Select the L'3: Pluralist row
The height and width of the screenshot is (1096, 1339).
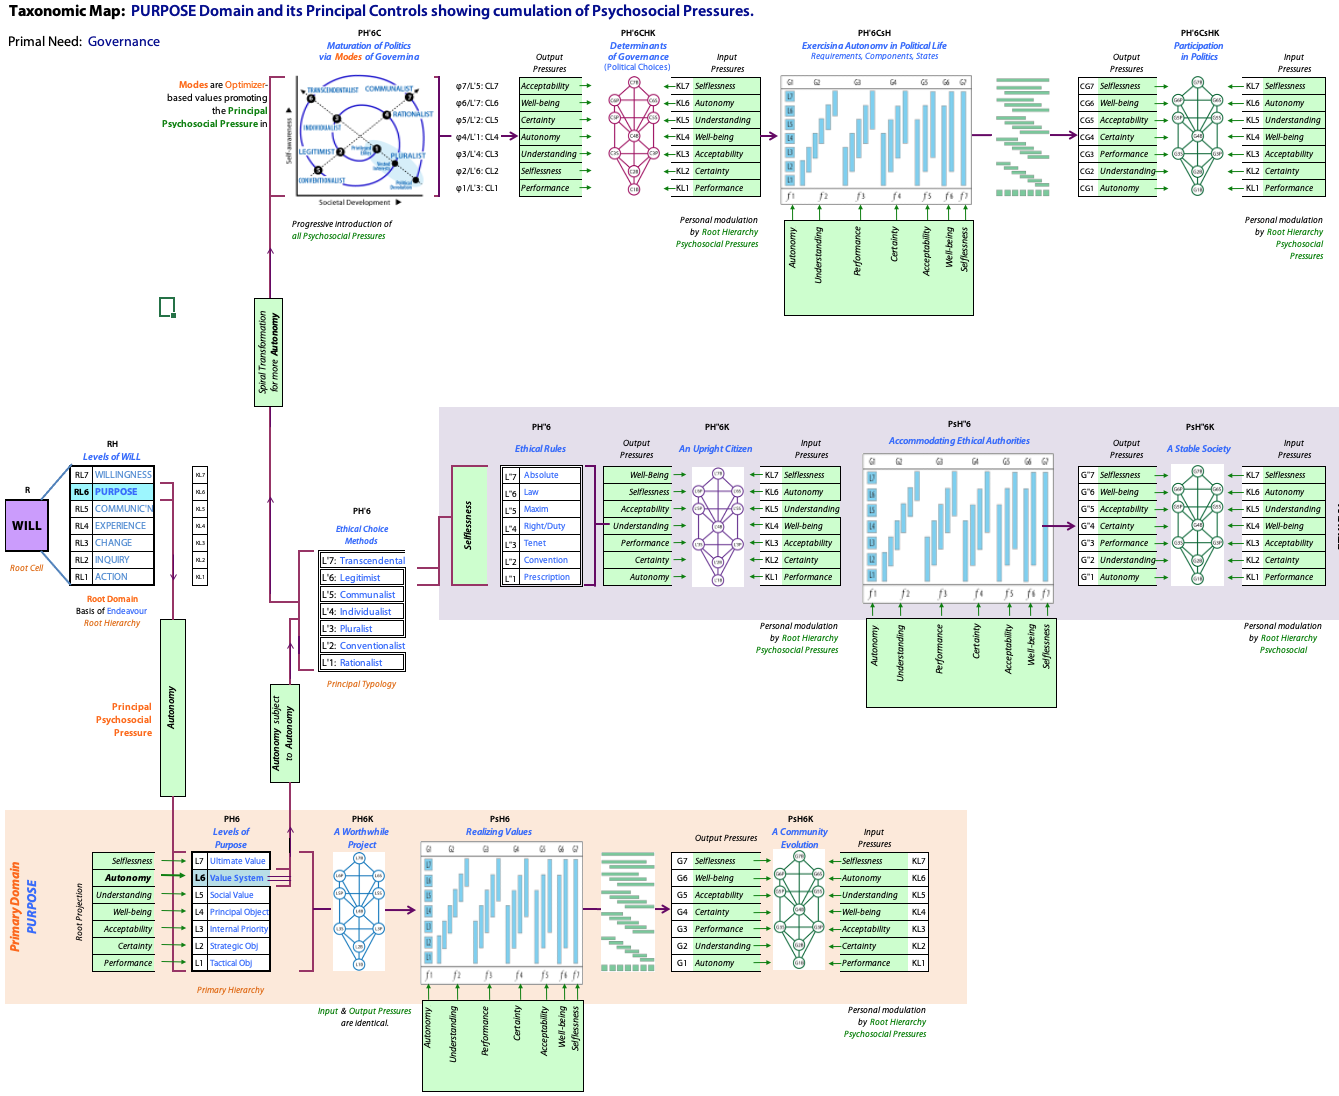click(362, 629)
